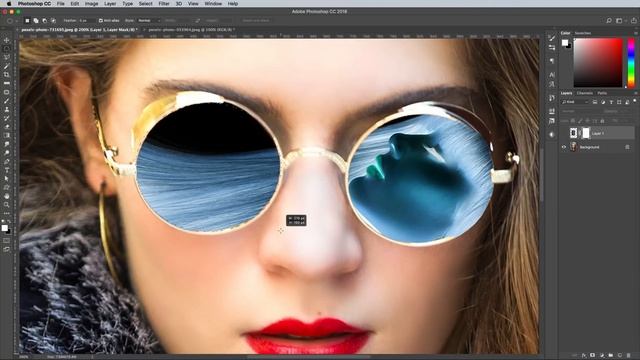
Task: Open the layer blend mode dropdown
Action: [x=576, y=111]
